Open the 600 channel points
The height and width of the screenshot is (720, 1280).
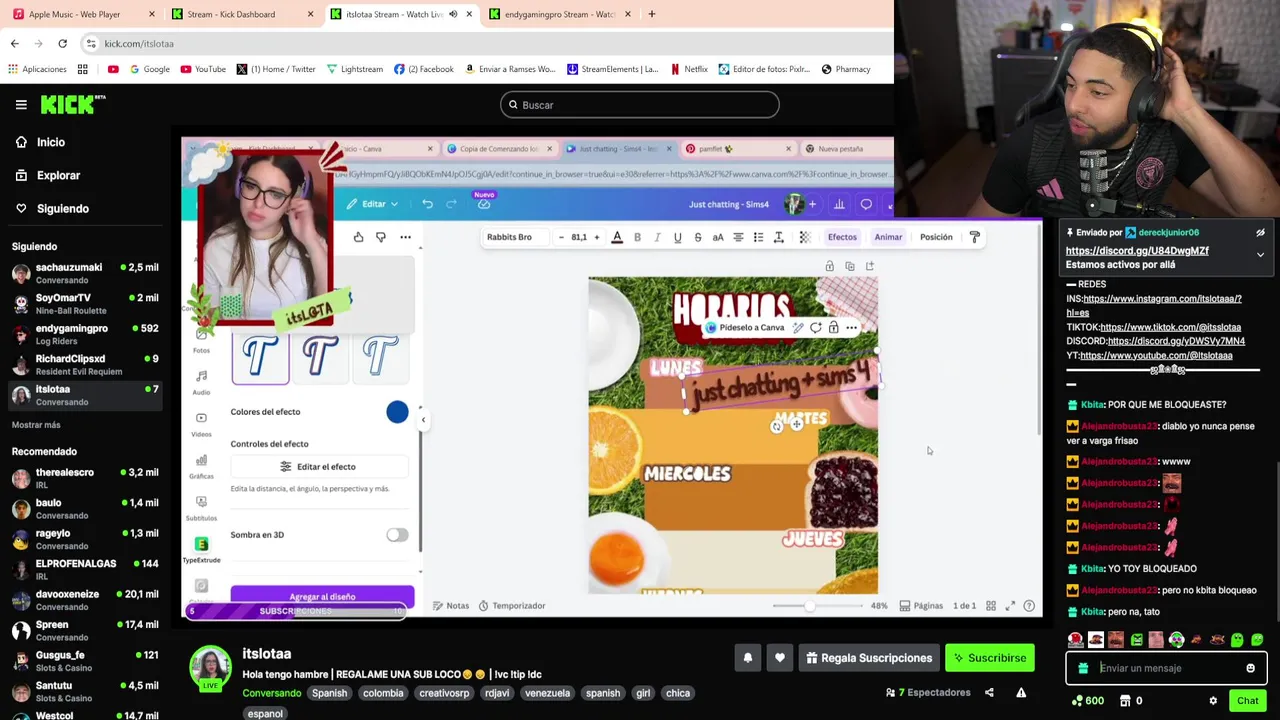click(x=1087, y=701)
